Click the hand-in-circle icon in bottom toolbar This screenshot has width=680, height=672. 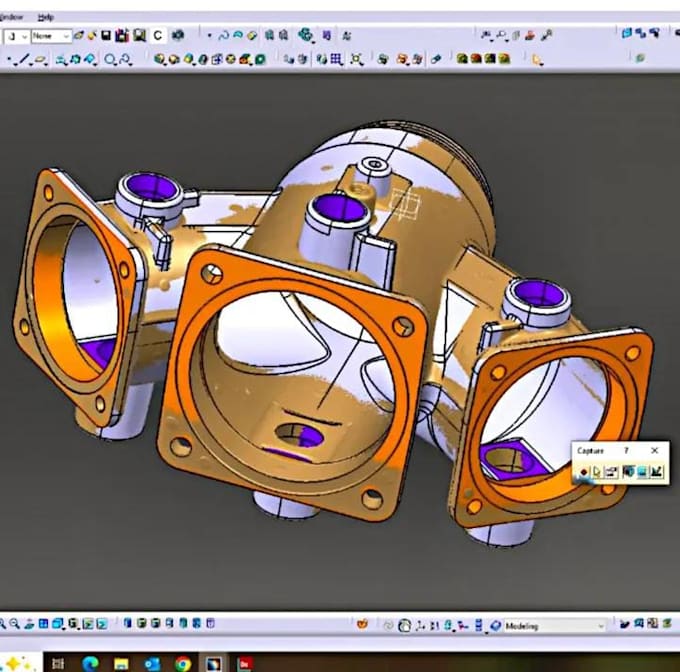(x=404, y=625)
